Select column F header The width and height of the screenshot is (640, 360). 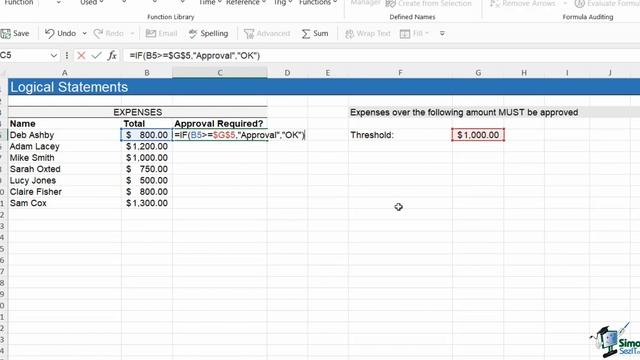(400, 73)
